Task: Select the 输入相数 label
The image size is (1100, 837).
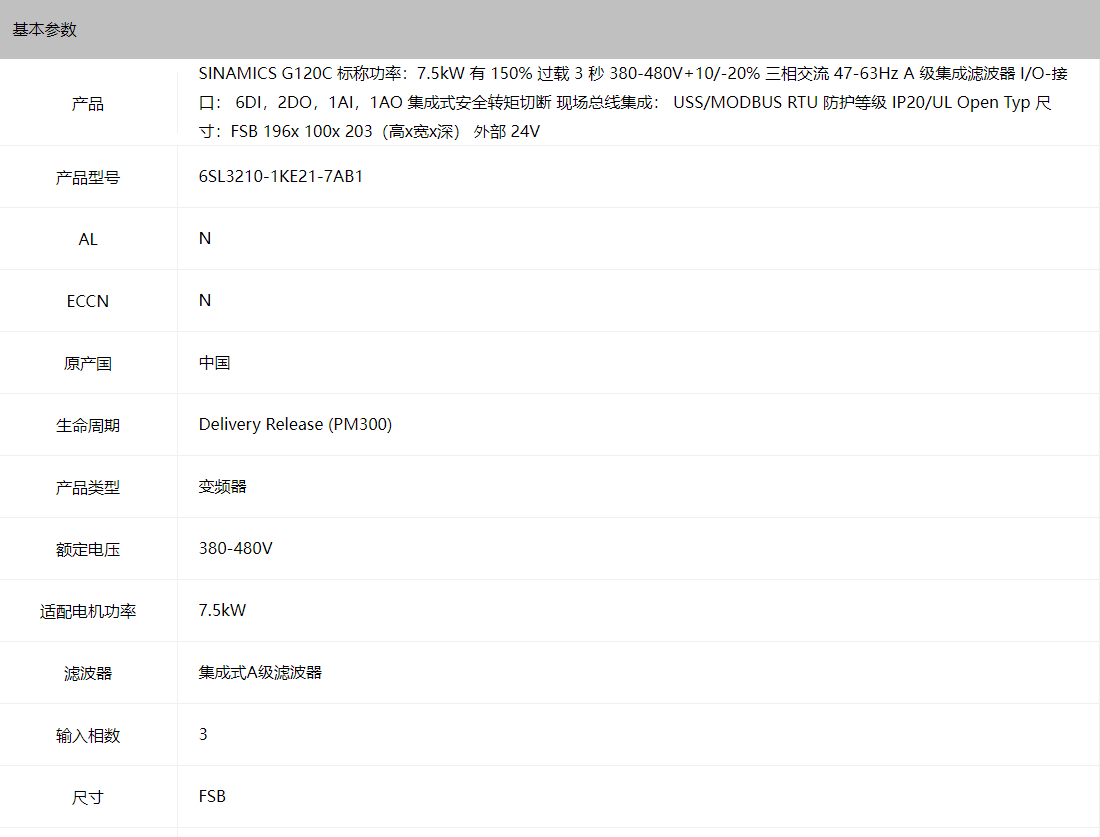Action: pos(88,735)
